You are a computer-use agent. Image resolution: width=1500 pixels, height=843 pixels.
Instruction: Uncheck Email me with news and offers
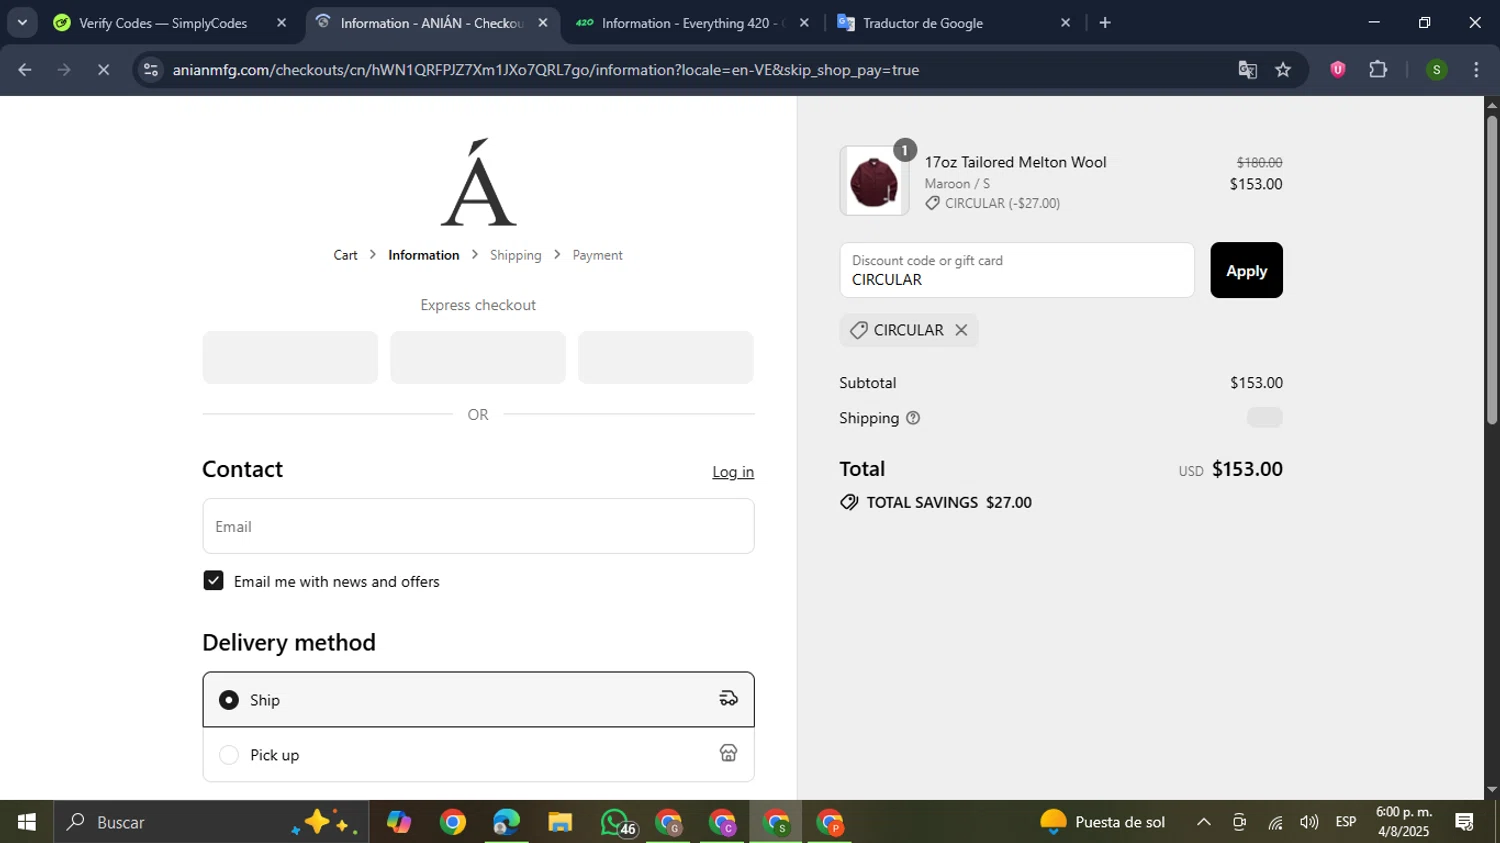pos(213,581)
